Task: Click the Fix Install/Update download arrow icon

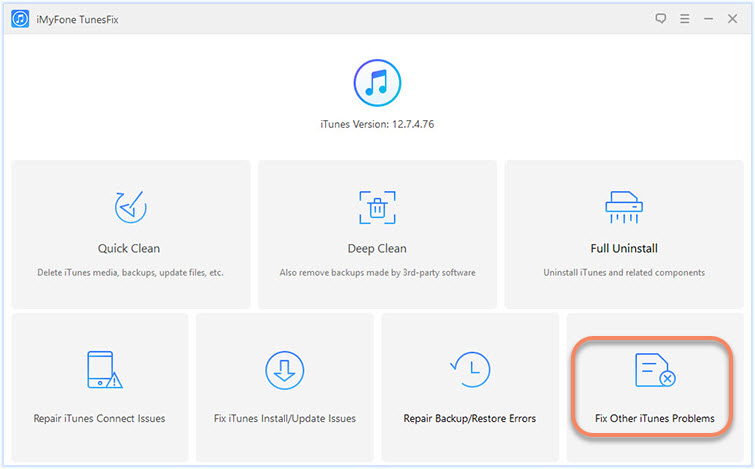Action: pos(284,371)
